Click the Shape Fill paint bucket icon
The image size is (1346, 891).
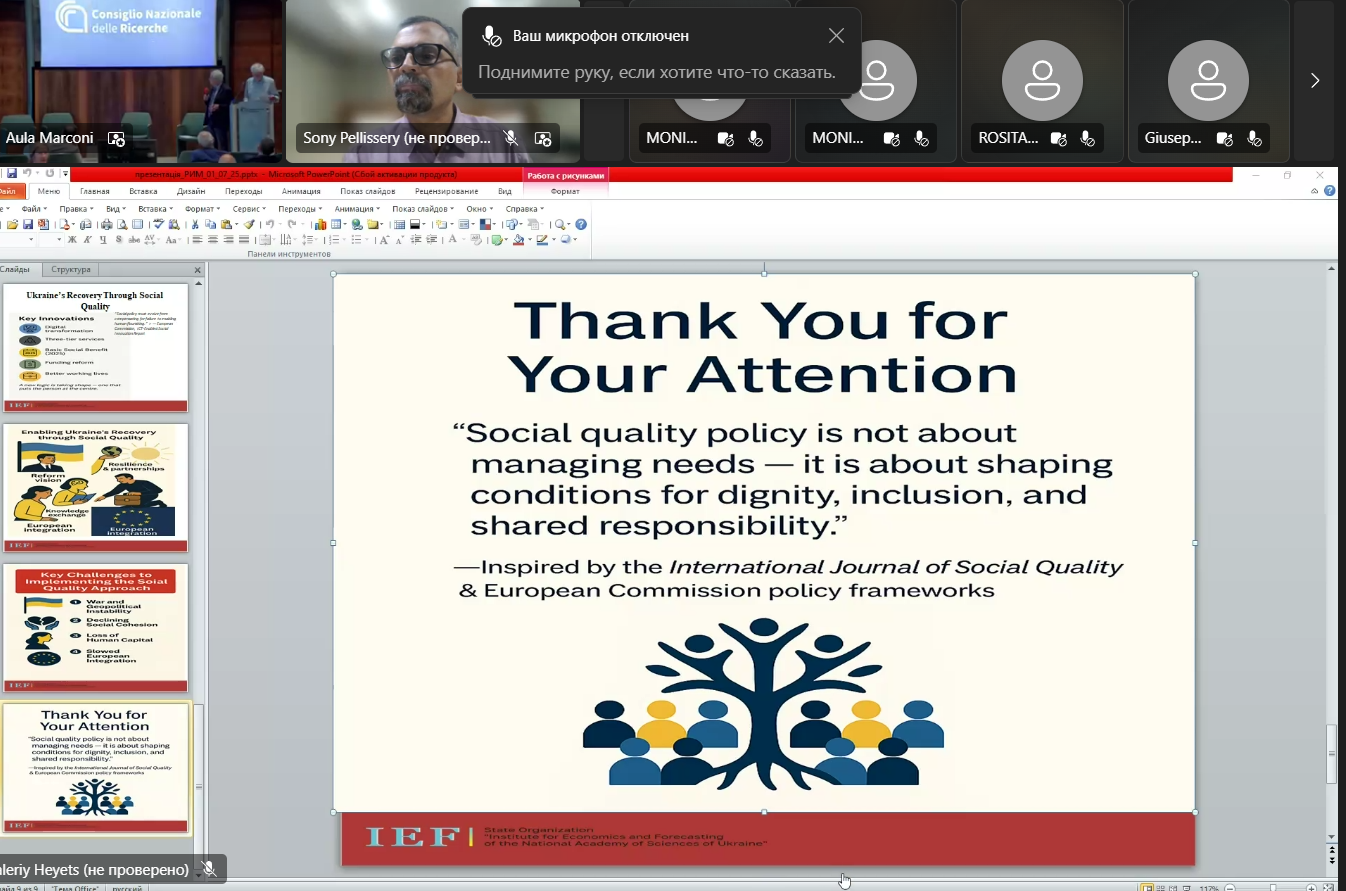(x=518, y=240)
